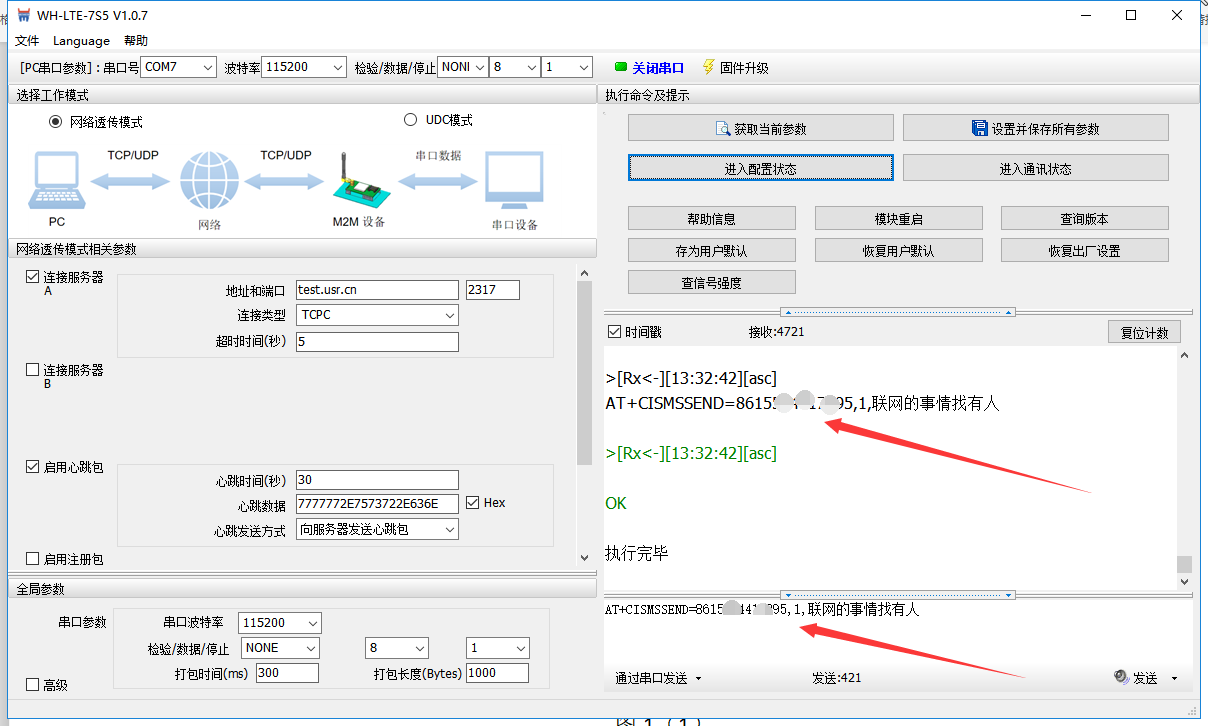Click the 地址和端口 test.usr.cn input field

pos(376,290)
